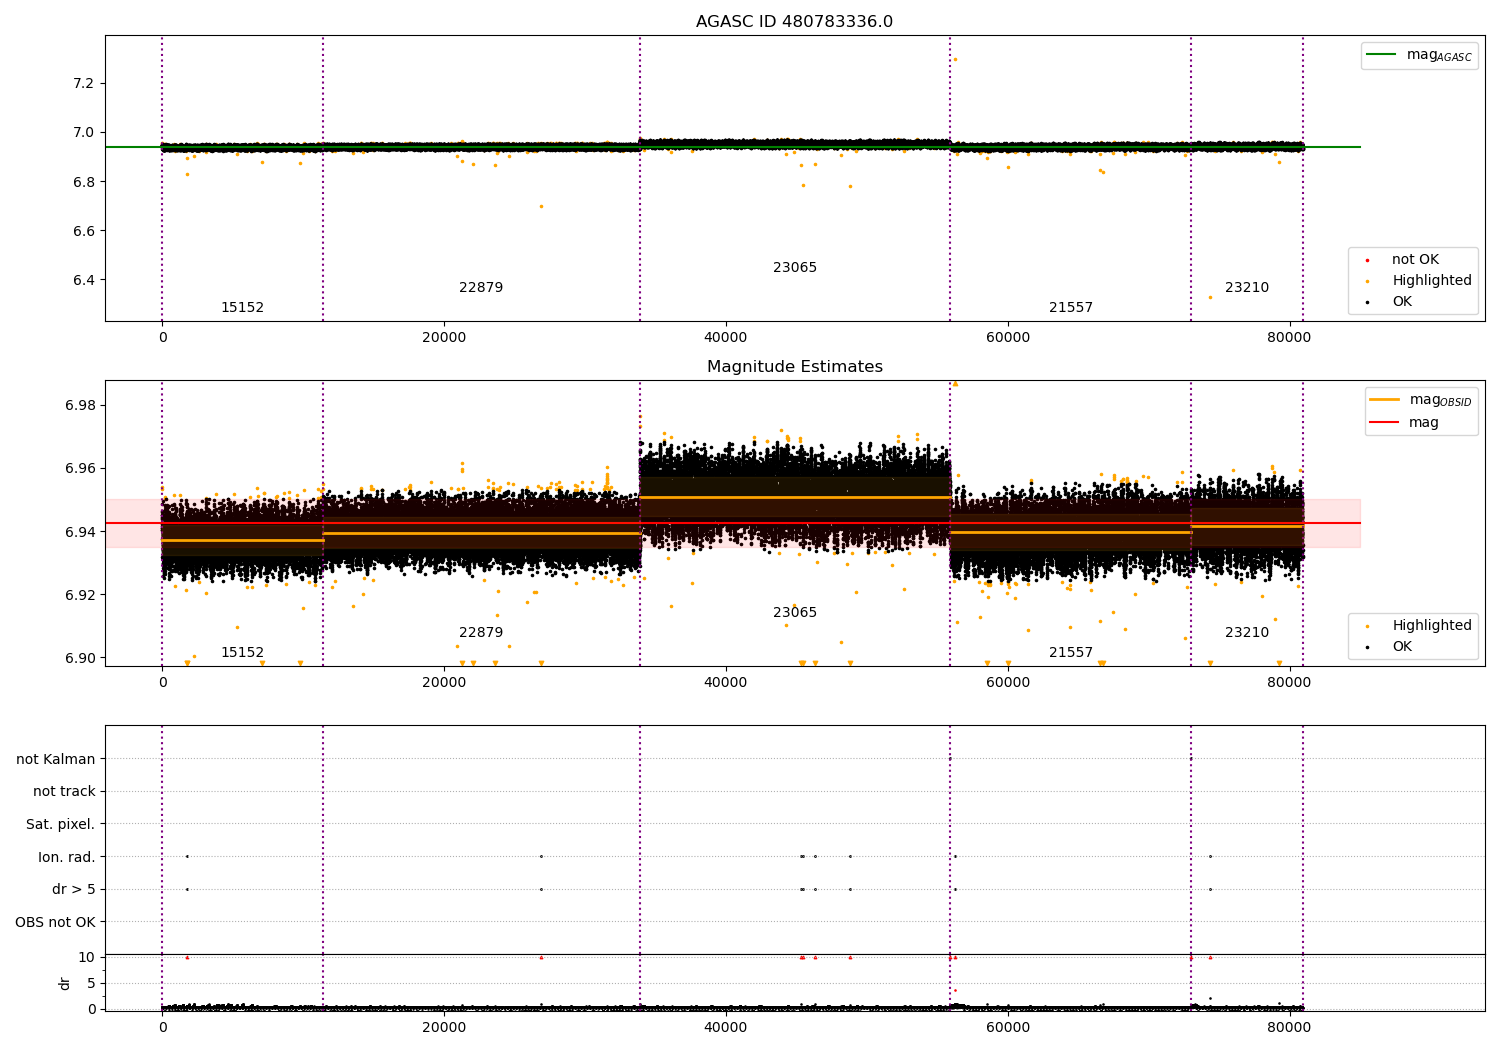Click the orange outlier near 6.7 in top plot
Image resolution: width=1500 pixels, height=1050 pixels.
pos(541,207)
